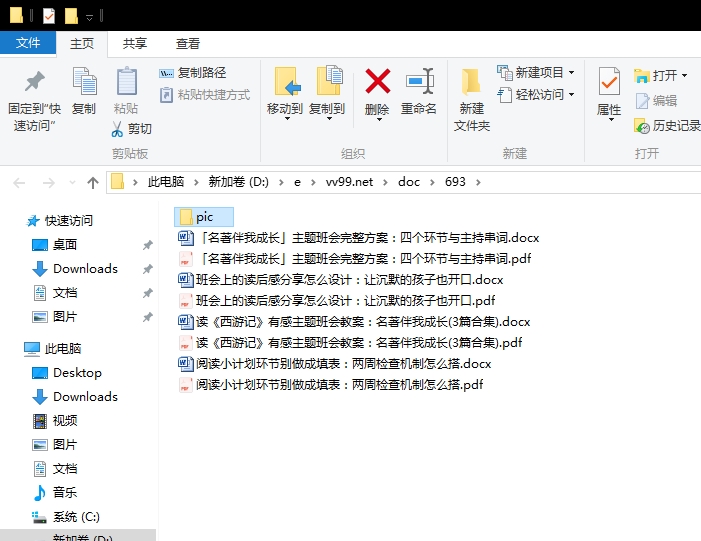
Task: Select Cut with scissors icon
Action: (x=131, y=129)
